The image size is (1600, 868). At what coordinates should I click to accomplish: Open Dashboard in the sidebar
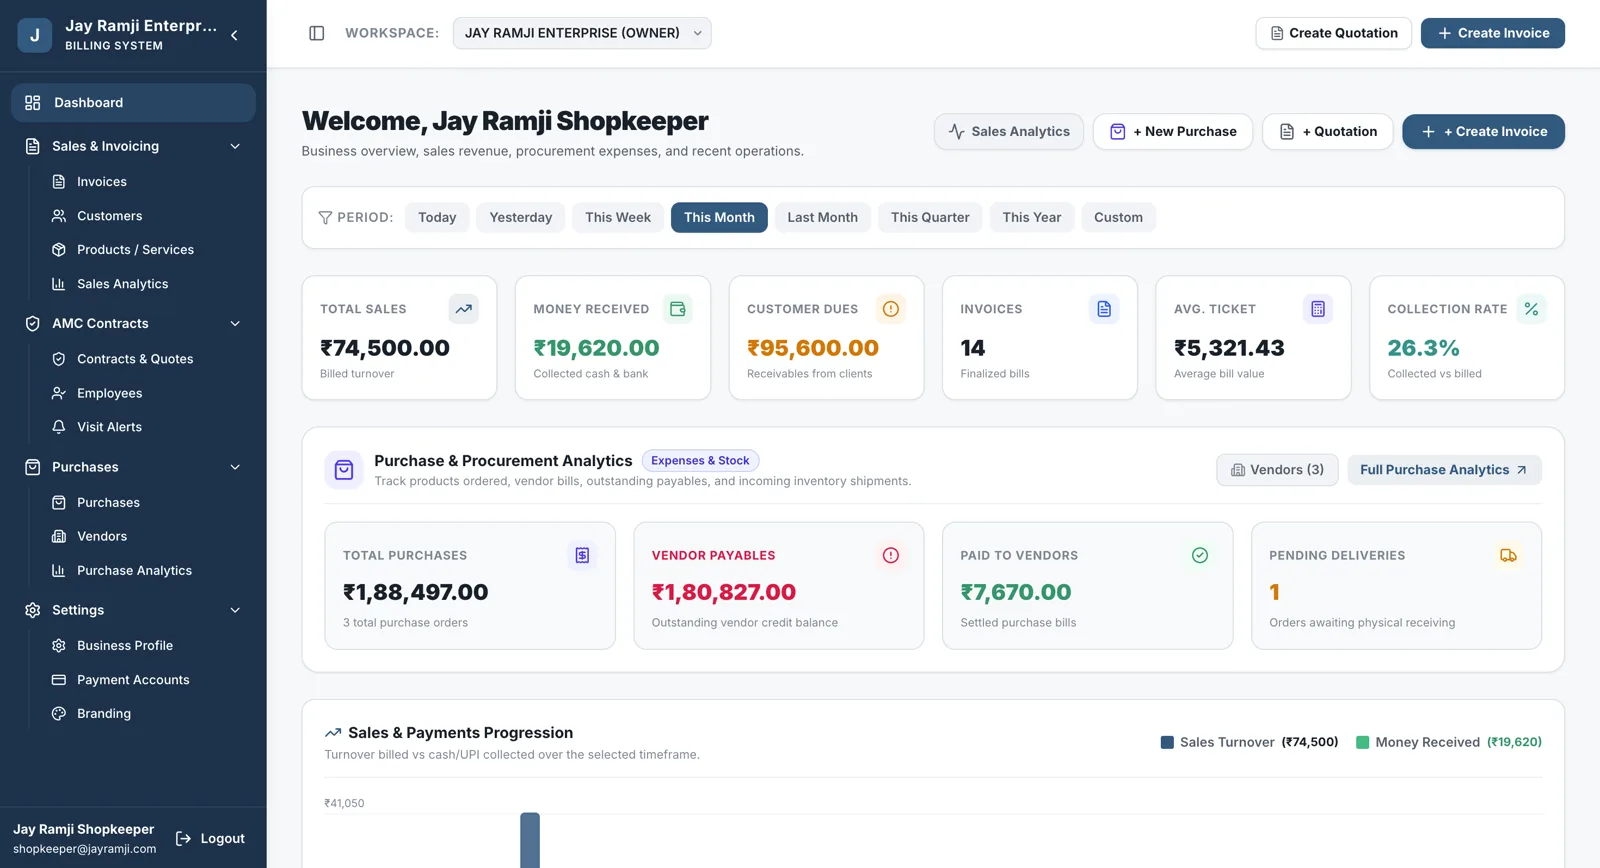pyautogui.click(x=133, y=103)
